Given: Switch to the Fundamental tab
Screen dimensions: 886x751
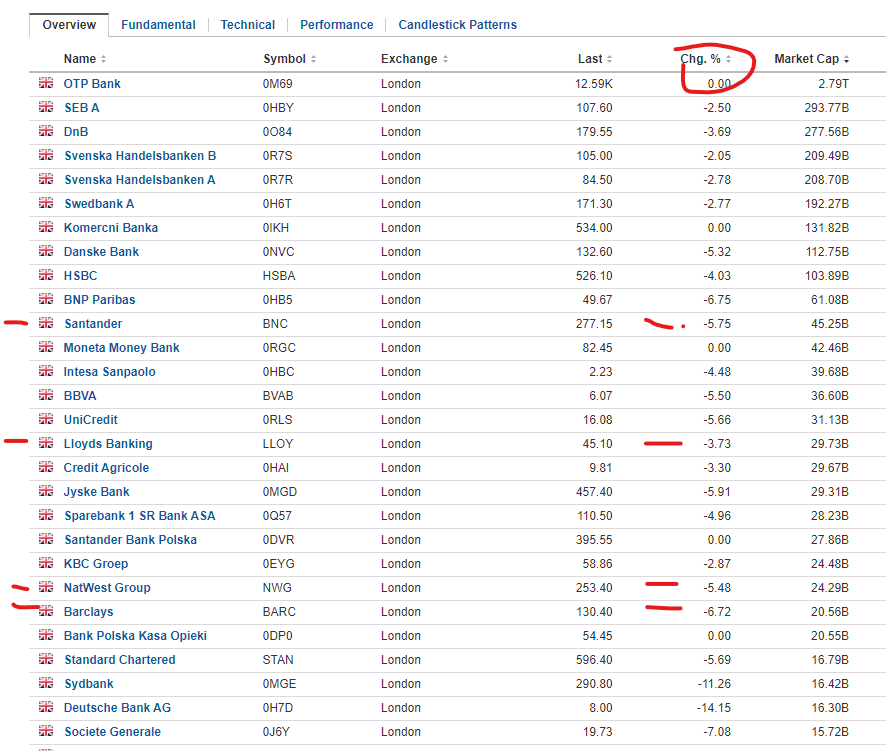Looking at the screenshot, I should (158, 25).
